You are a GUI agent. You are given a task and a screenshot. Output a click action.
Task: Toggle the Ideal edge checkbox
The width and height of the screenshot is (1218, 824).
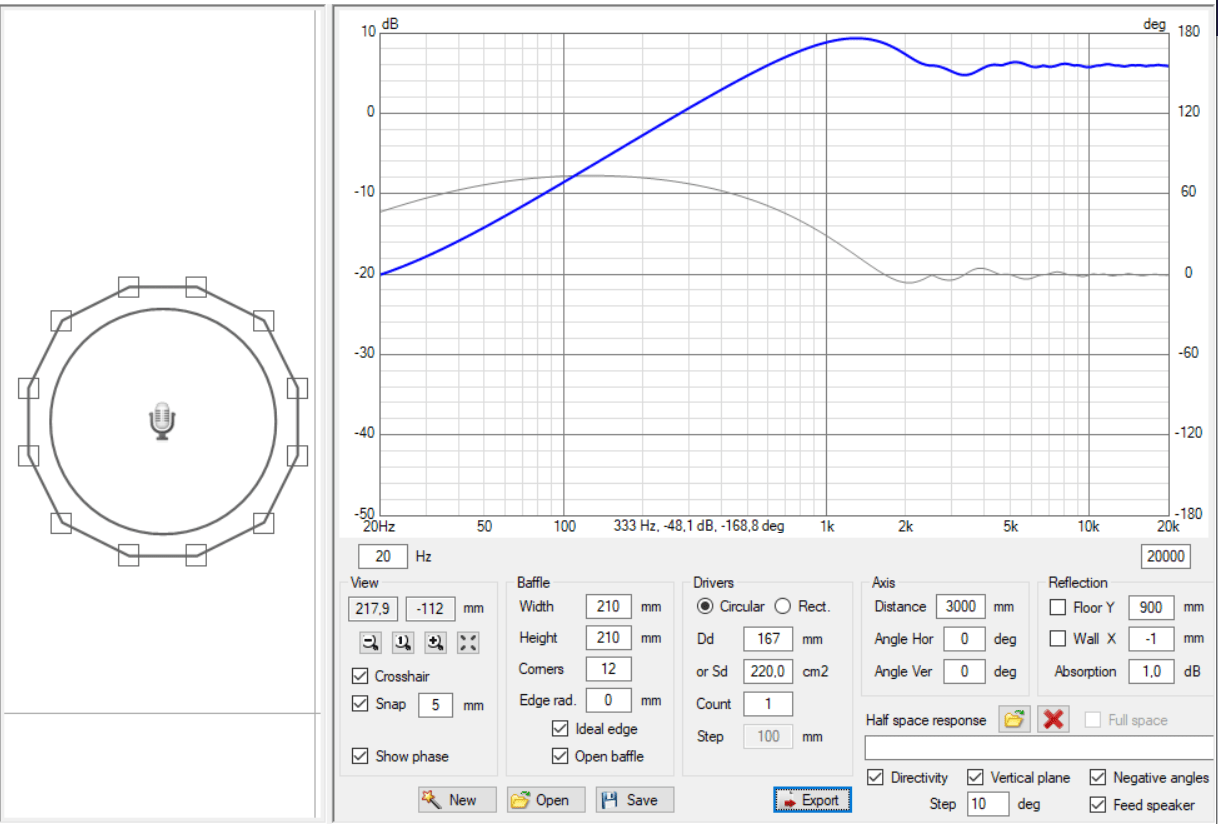click(560, 729)
